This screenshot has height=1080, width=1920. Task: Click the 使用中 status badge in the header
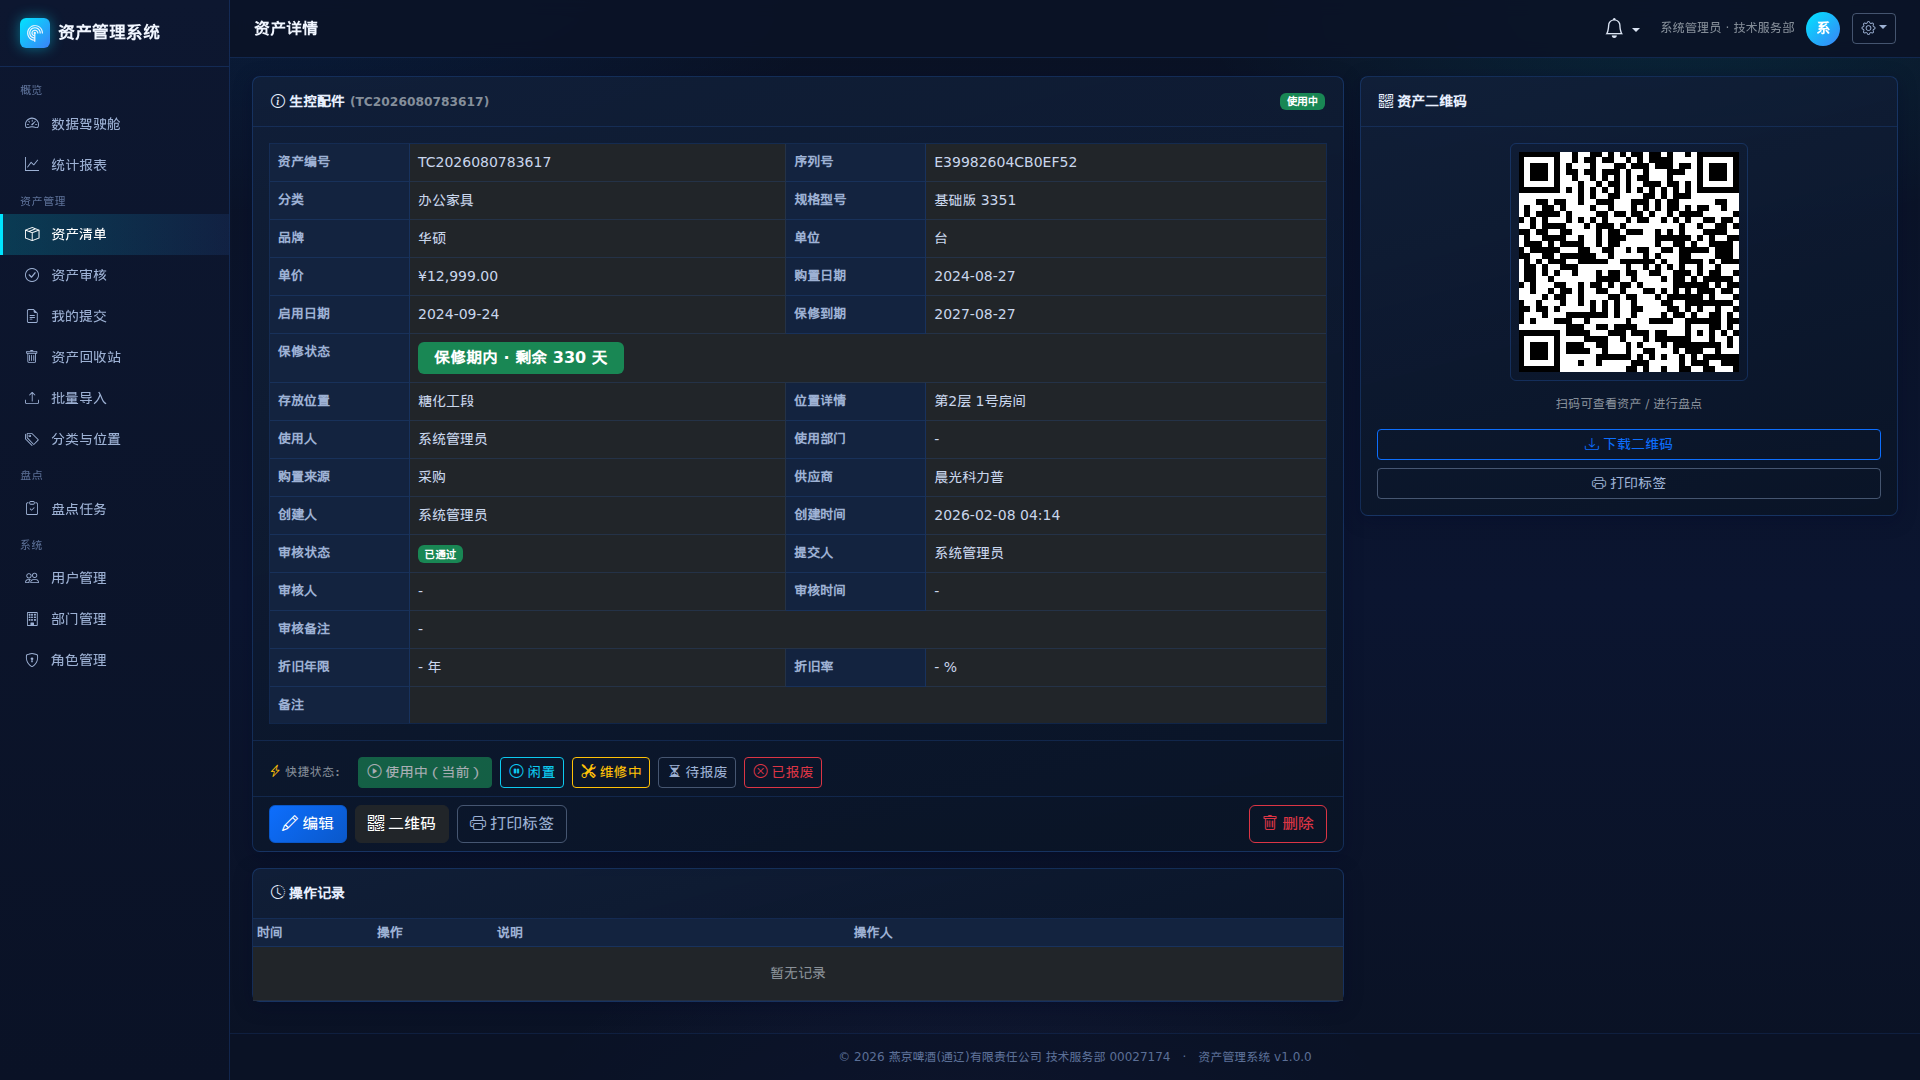pyautogui.click(x=1302, y=101)
